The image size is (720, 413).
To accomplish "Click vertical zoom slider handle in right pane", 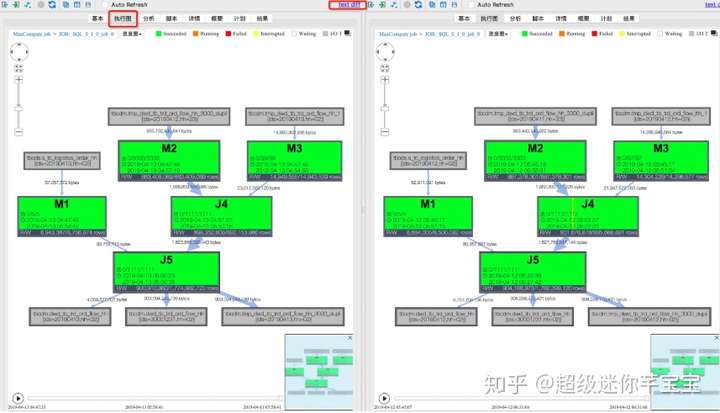I will [x=385, y=108].
